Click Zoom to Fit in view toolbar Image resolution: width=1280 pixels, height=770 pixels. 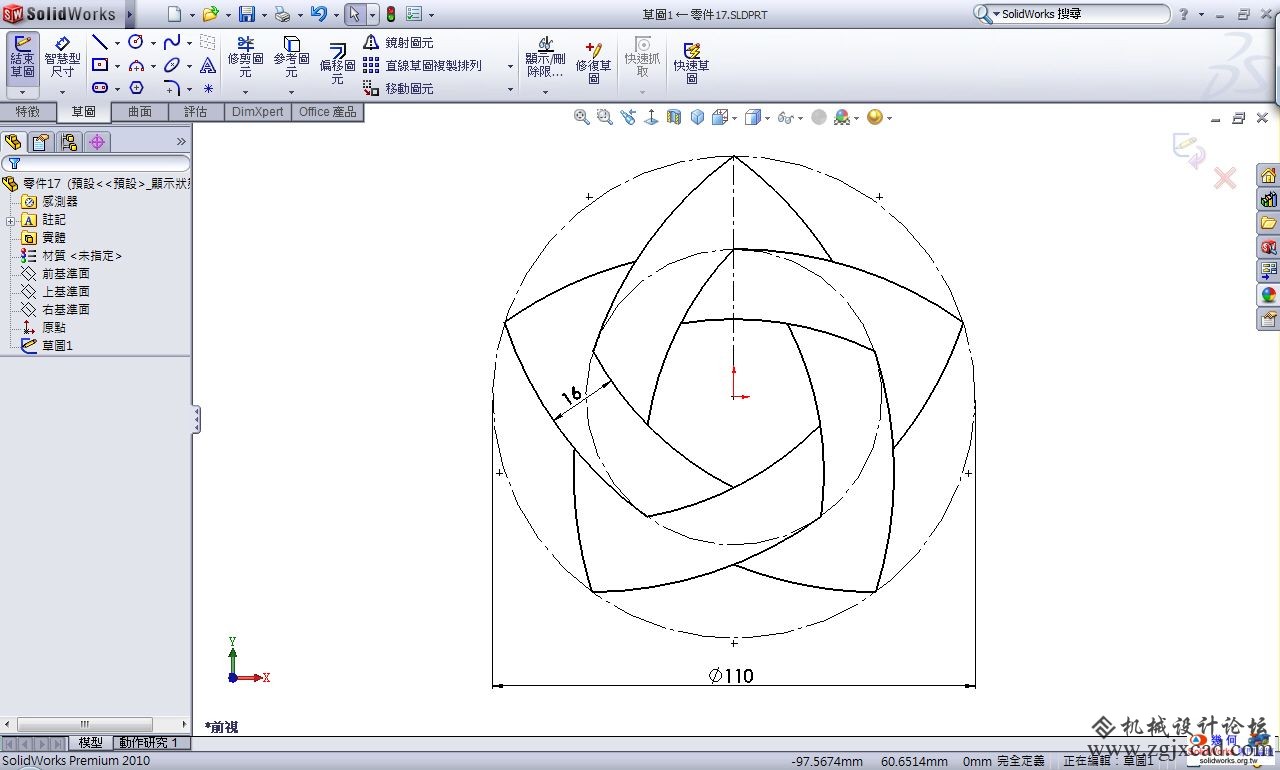(x=581, y=117)
